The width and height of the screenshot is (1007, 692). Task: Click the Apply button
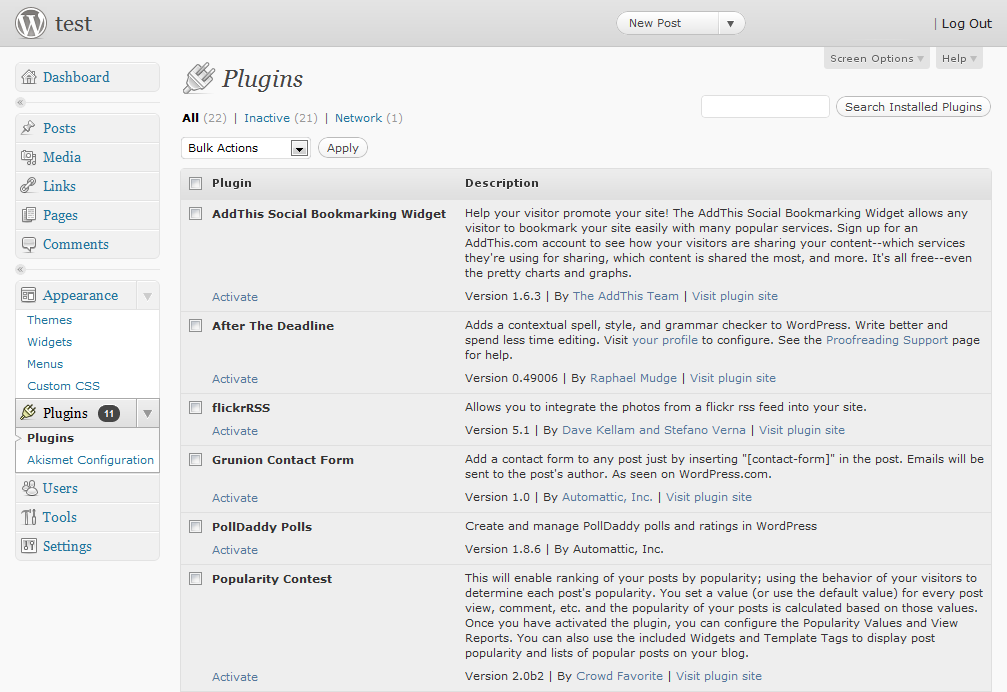click(x=343, y=148)
